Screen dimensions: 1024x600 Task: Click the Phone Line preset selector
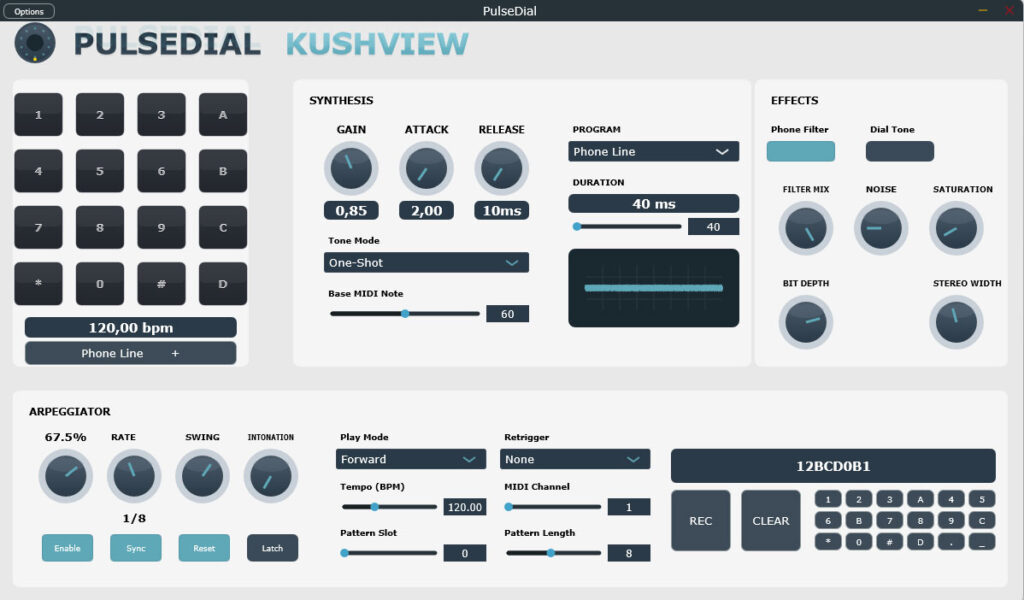point(130,352)
